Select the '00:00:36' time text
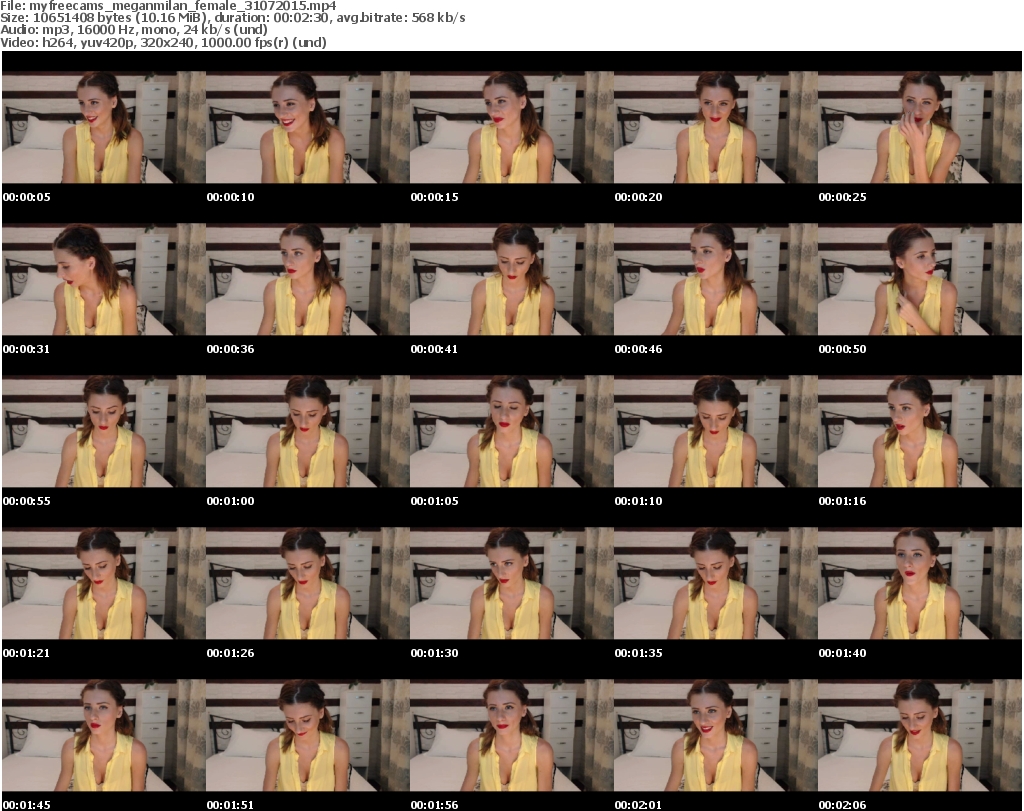Screen dimensions: 1024x811 231,349
